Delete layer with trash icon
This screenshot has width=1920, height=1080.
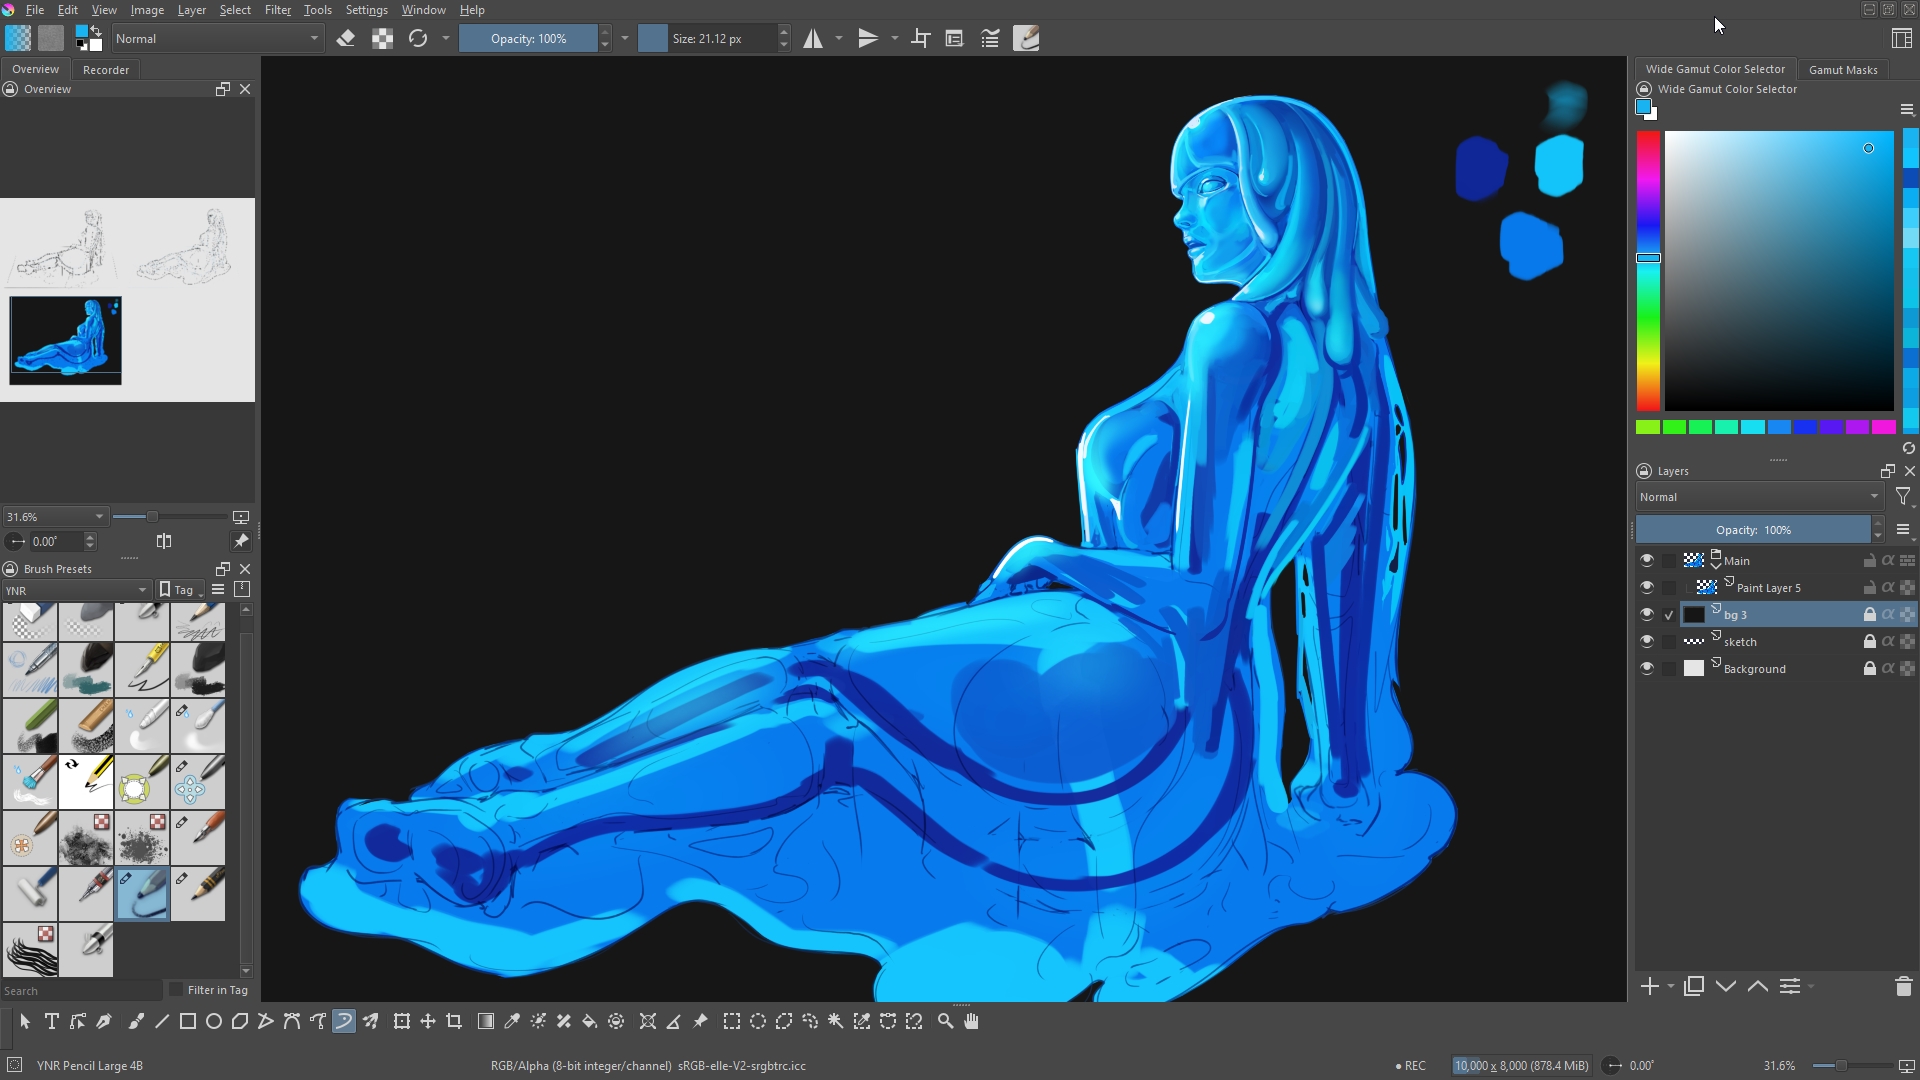point(1903,987)
